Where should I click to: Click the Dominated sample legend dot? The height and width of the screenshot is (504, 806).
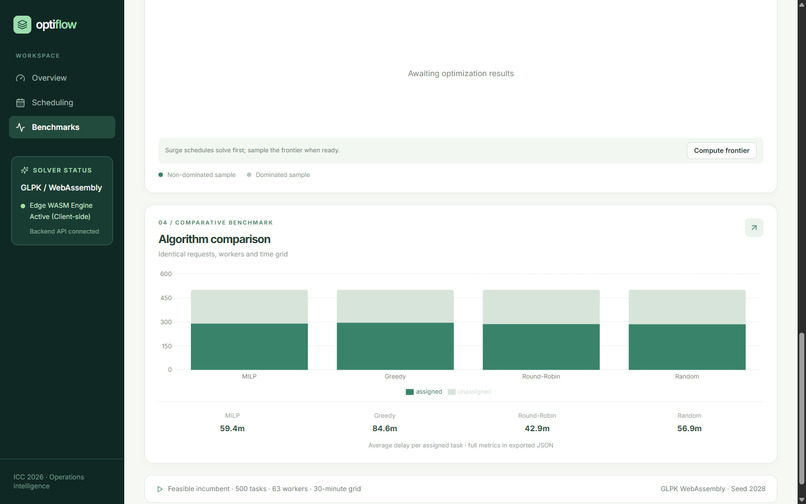point(249,175)
